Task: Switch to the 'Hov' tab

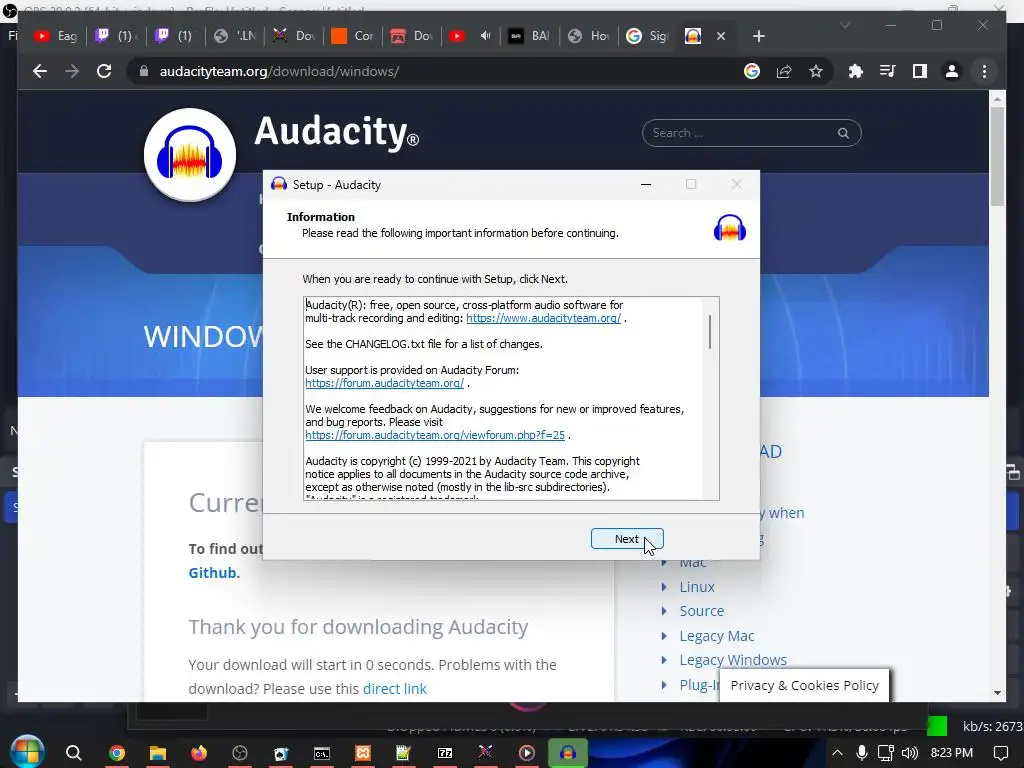Action: (588, 36)
